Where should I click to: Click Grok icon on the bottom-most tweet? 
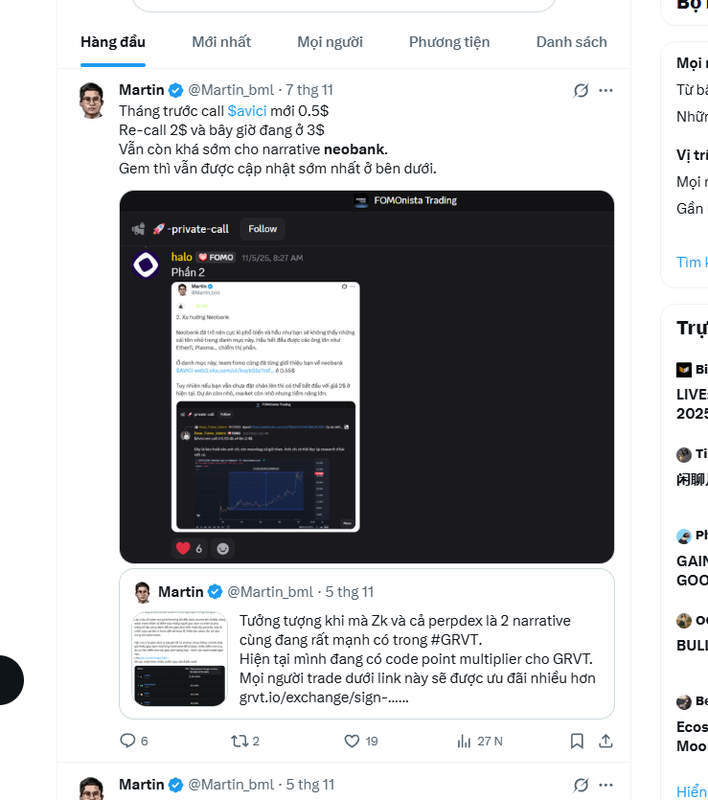581,785
